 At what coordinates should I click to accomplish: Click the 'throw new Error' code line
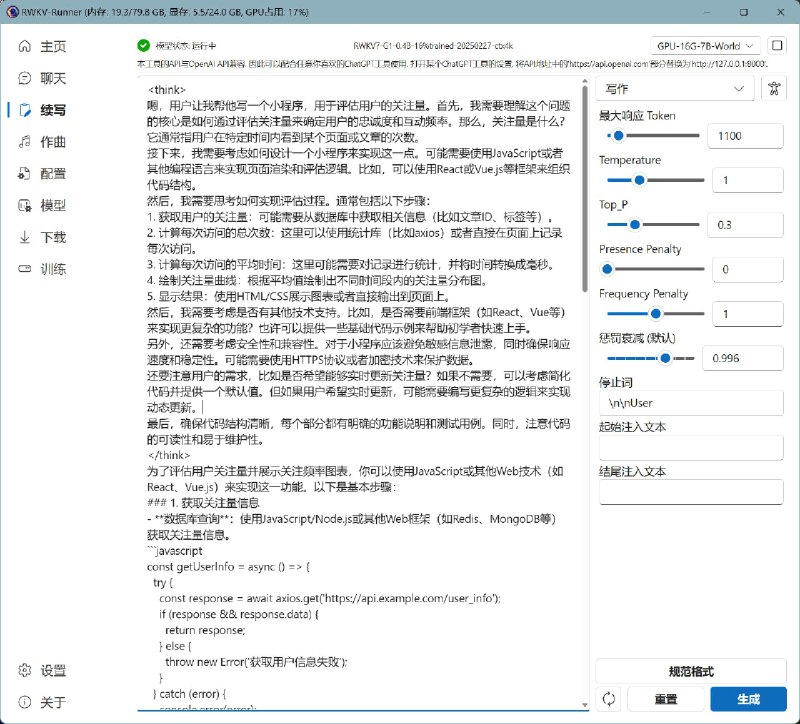[256, 662]
